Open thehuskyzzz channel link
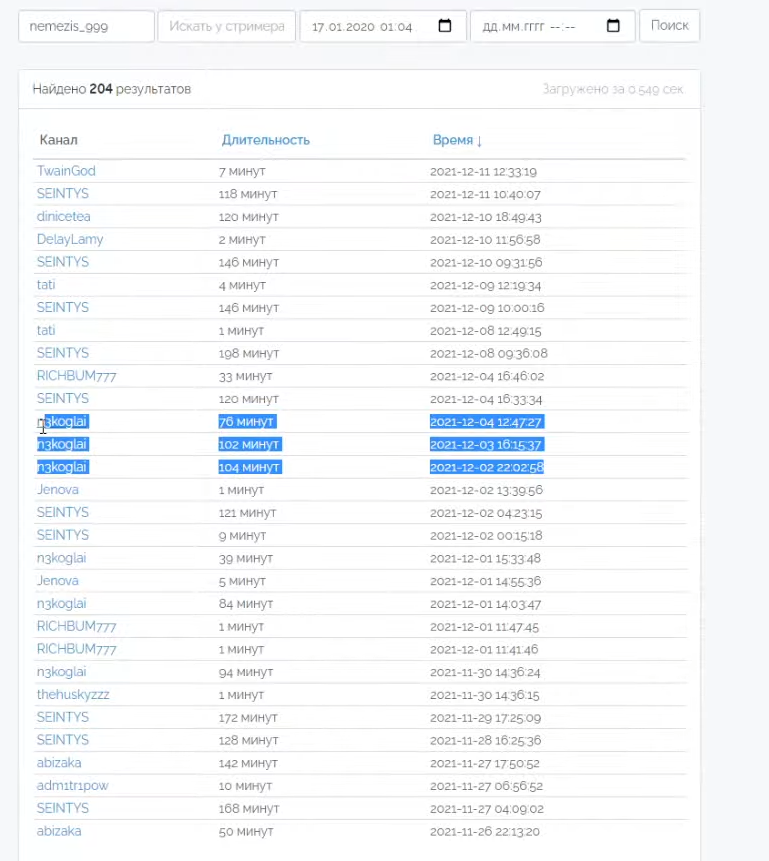Screen dimensions: 769x861 pyautogui.click(x=73, y=695)
